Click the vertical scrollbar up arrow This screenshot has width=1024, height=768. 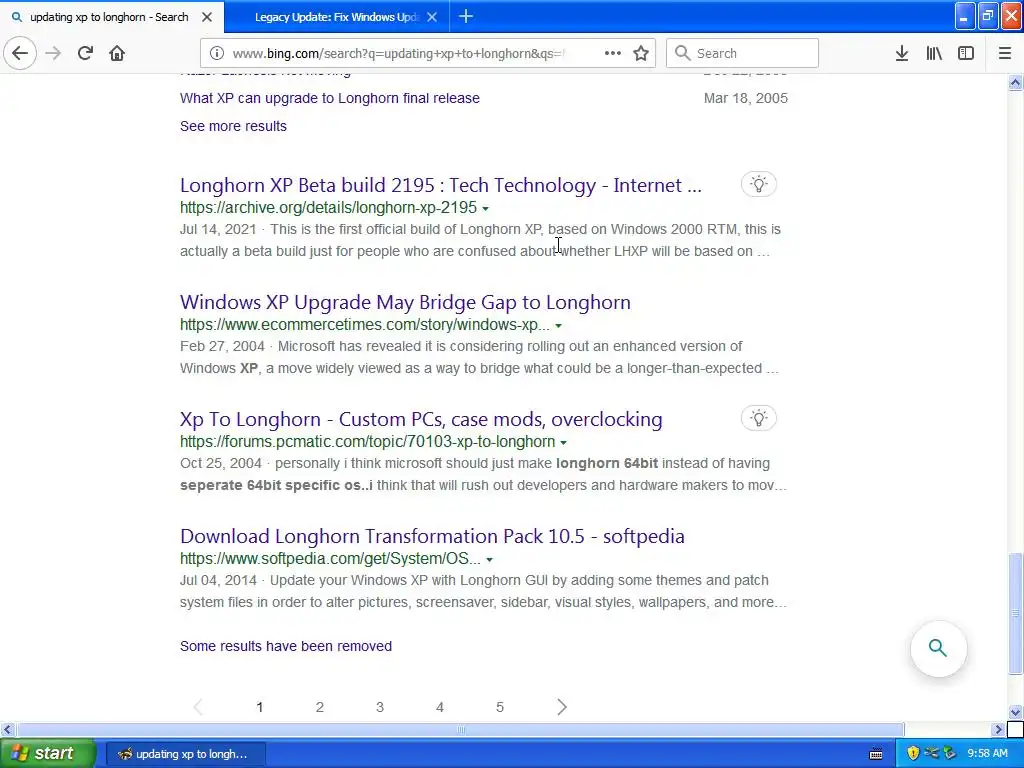point(1015,82)
